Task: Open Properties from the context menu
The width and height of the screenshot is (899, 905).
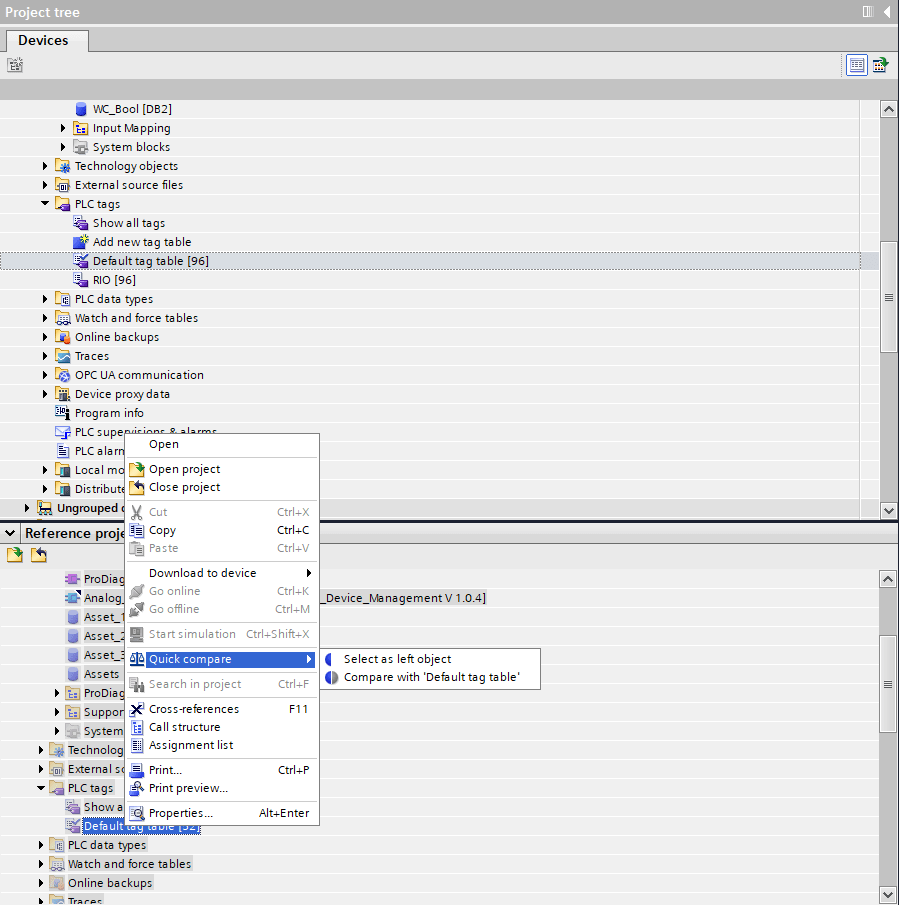Action: [180, 813]
